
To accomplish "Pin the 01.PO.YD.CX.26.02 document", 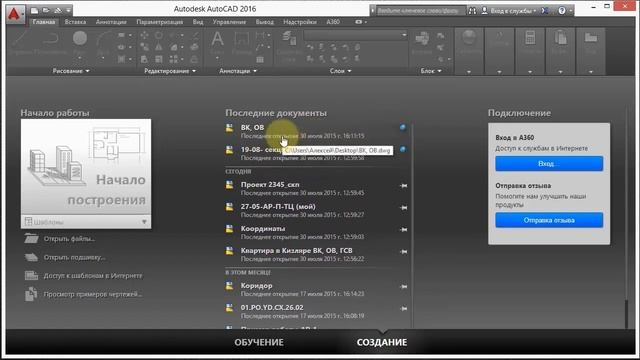I will pos(404,309).
